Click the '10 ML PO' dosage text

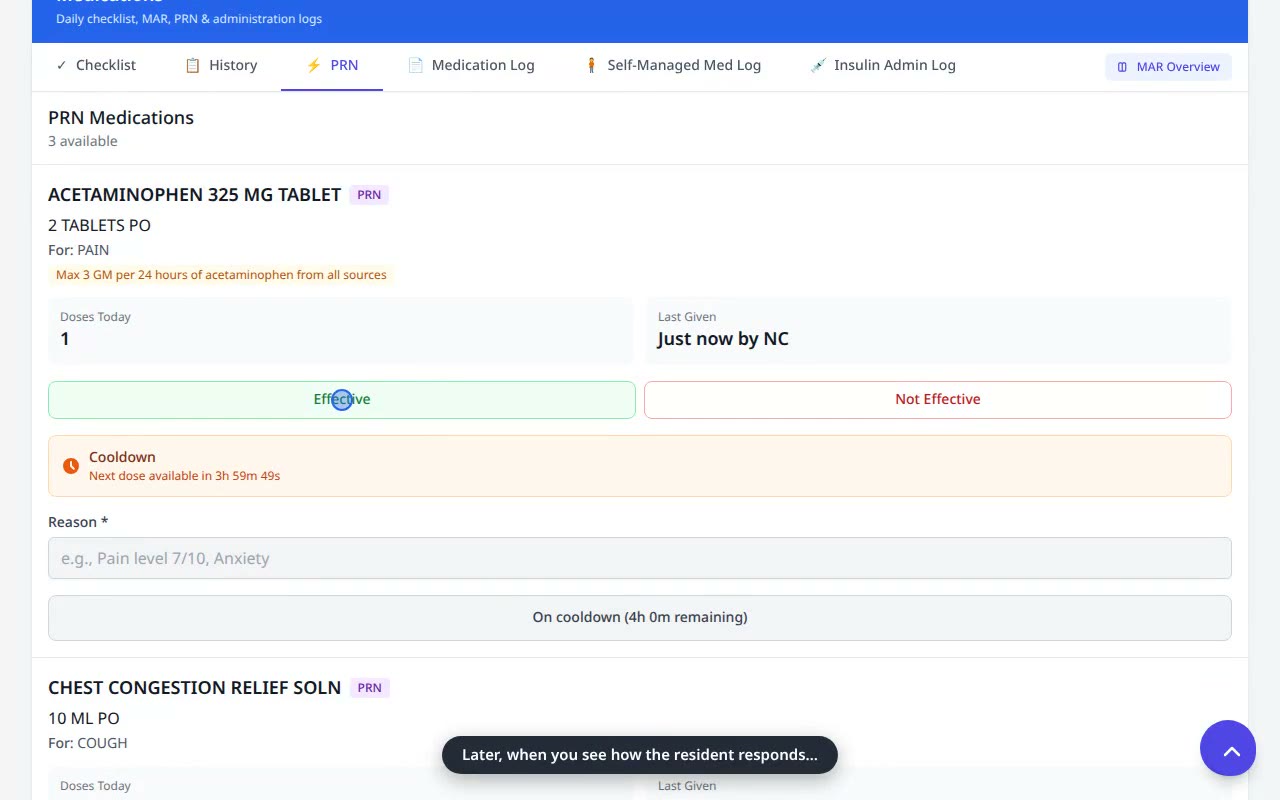click(x=84, y=719)
